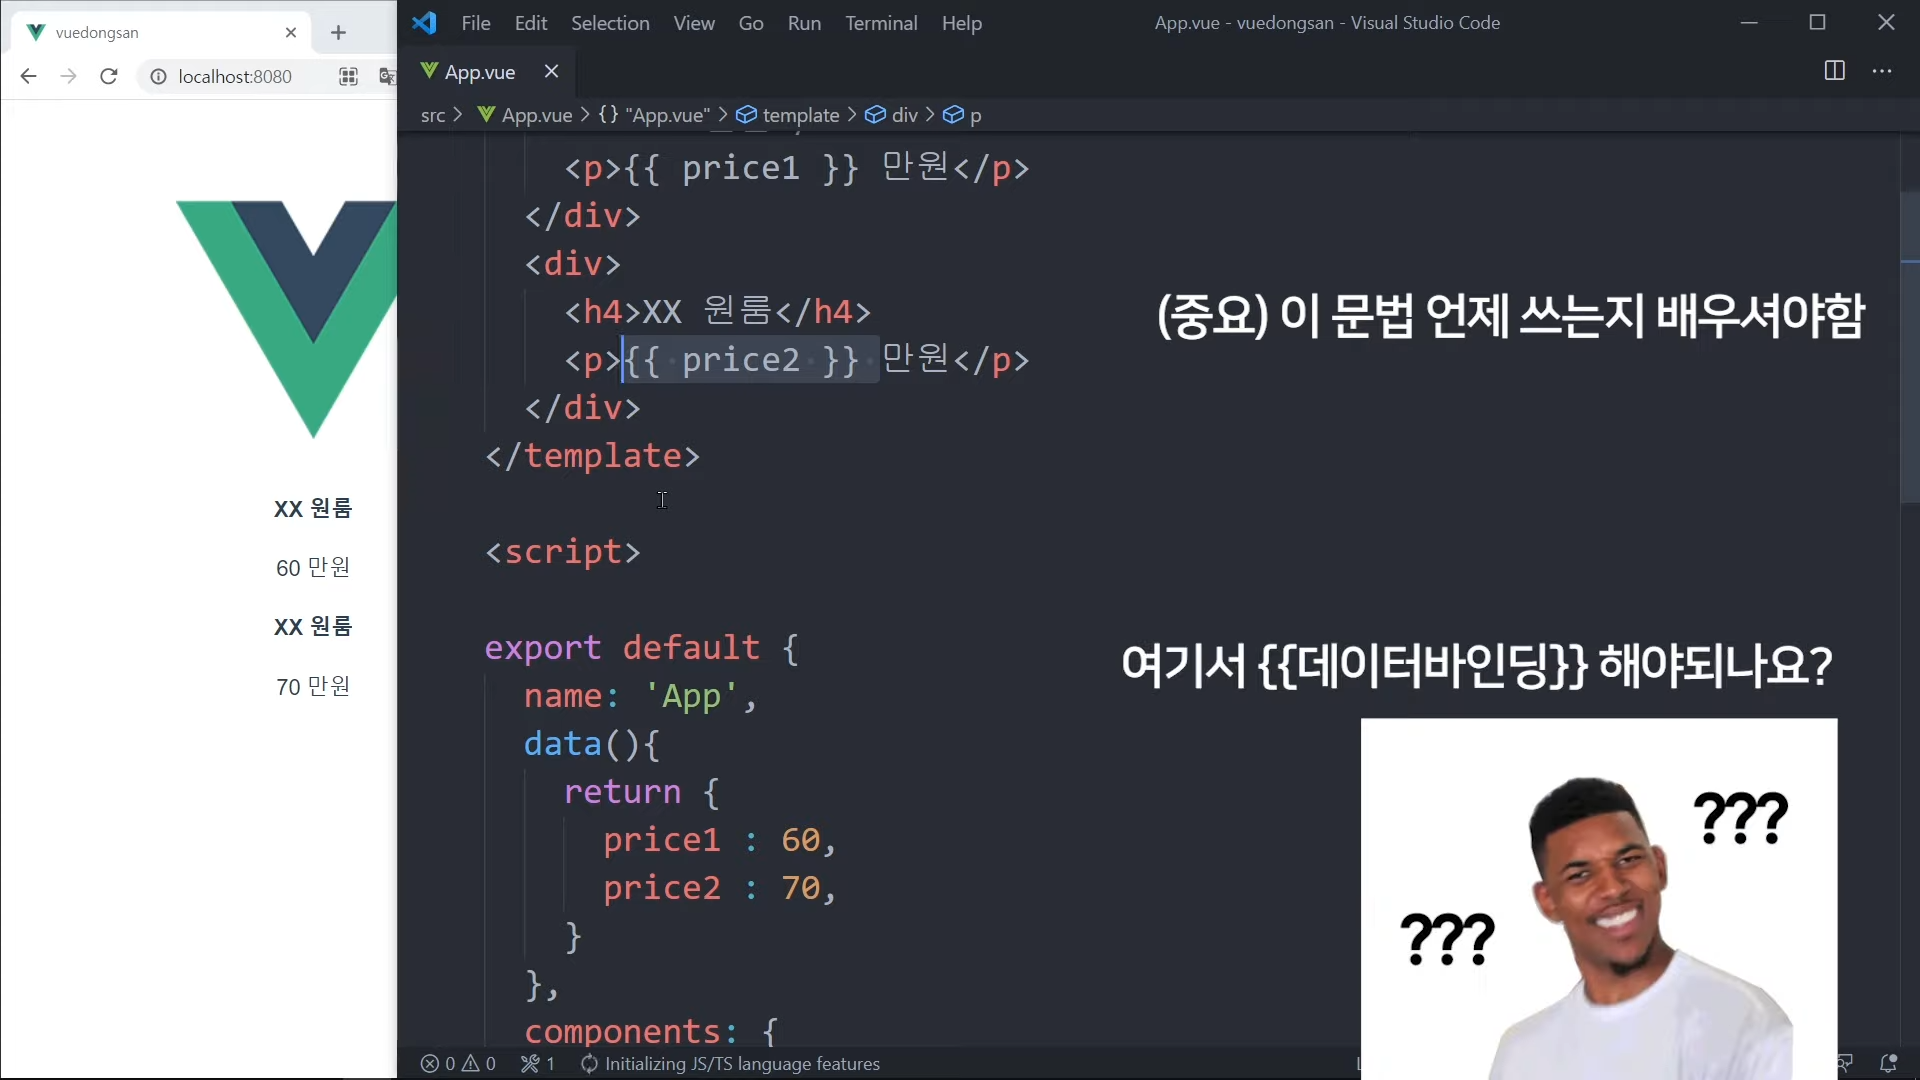Screen dimensions: 1920x1080
Task: Click the localhost:8080 address field
Action: coord(235,76)
